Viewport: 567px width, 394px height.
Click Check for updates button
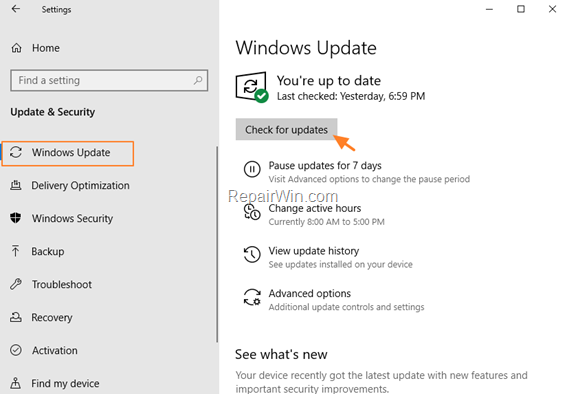(x=286, y=129)
